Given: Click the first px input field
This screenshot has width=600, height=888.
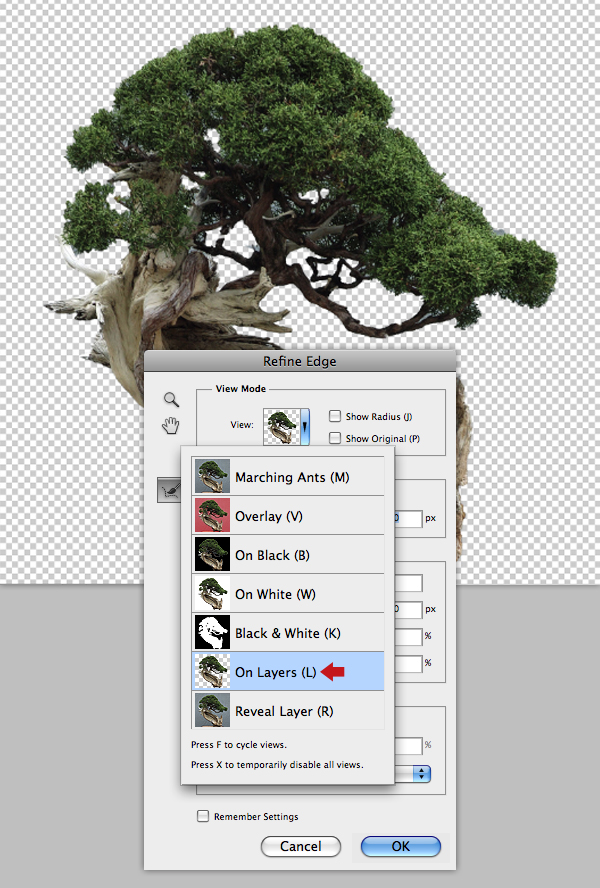Looking at the screenshot, I should click(x=408, y=518).
